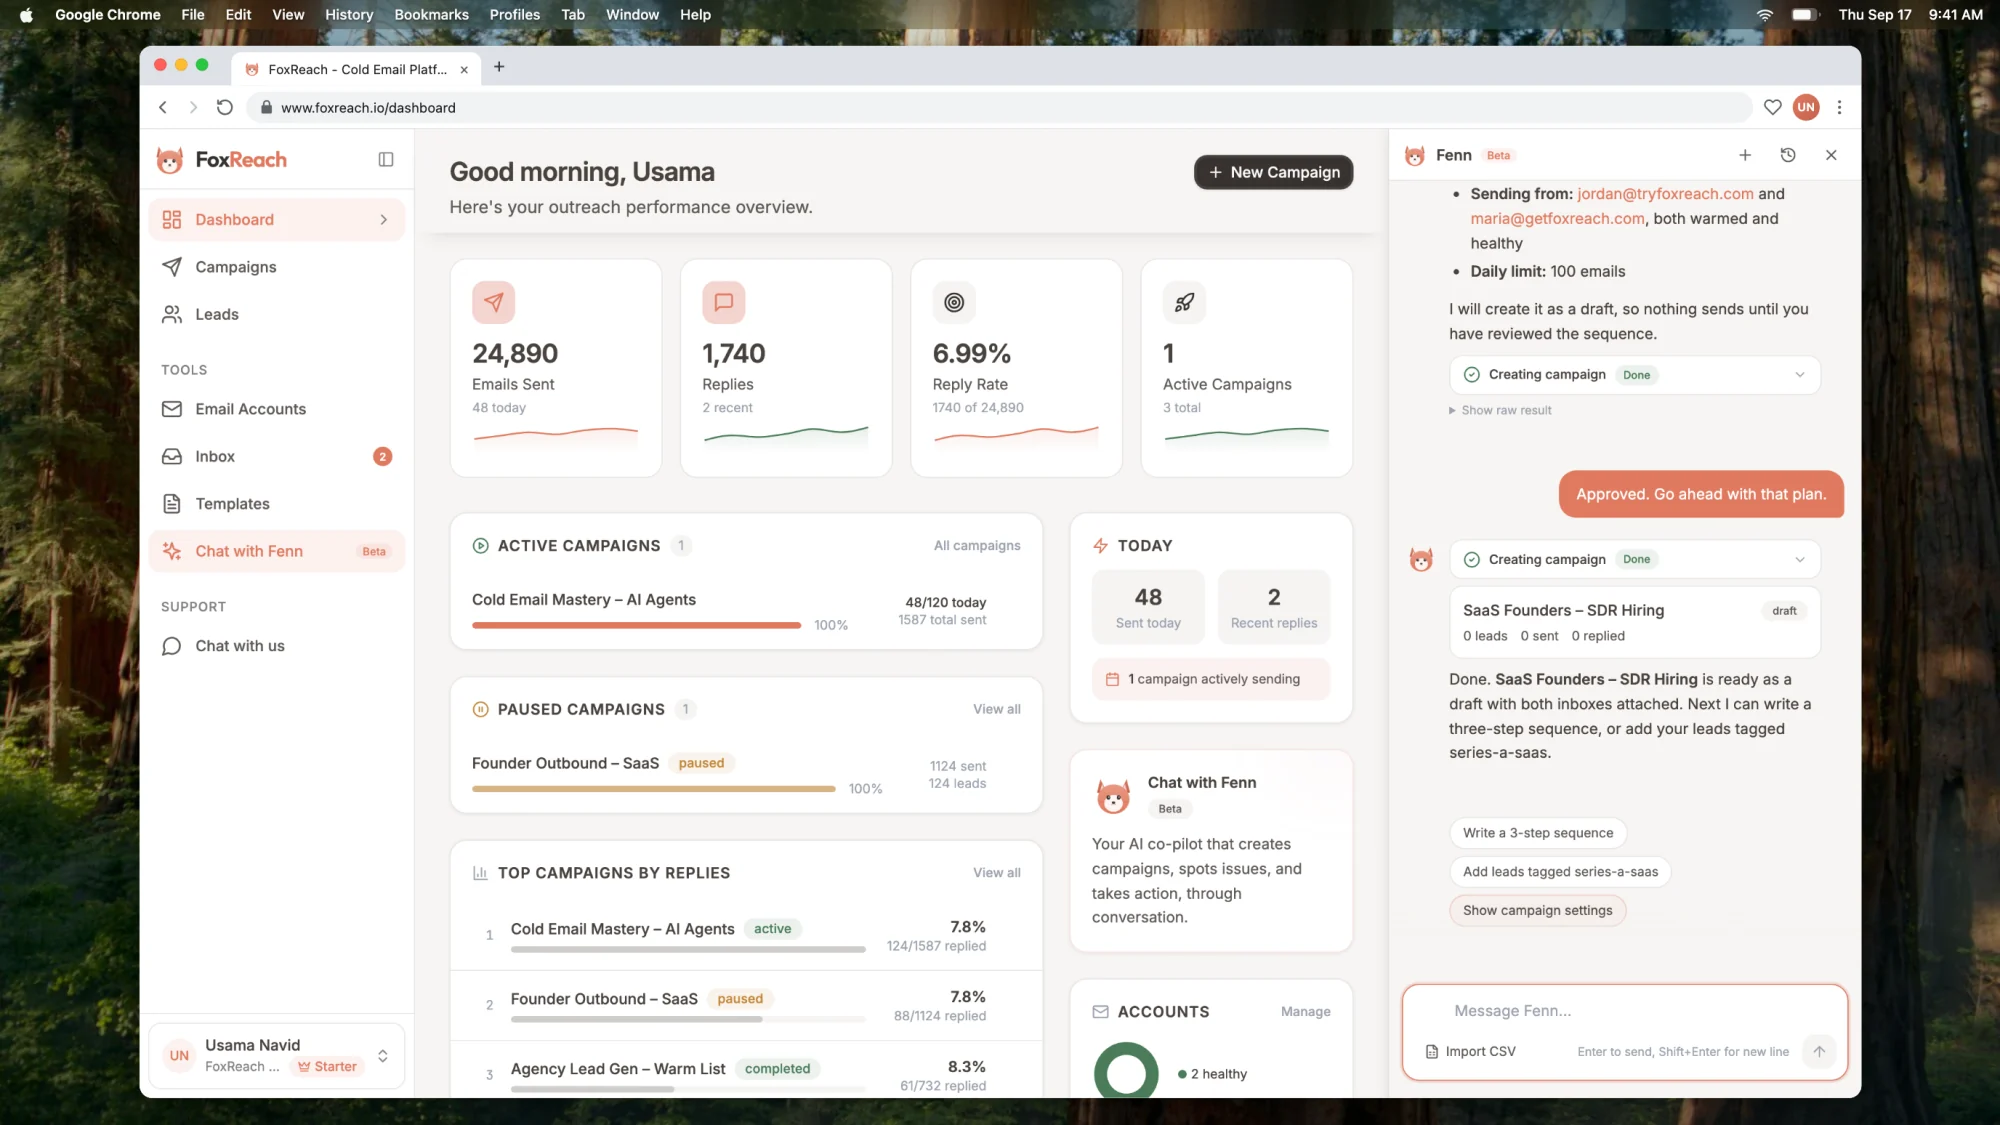Screen dimensions: 2000x1125
Task: Click Cold Email Mastery progress bar
Action: [x=636, y=625]
